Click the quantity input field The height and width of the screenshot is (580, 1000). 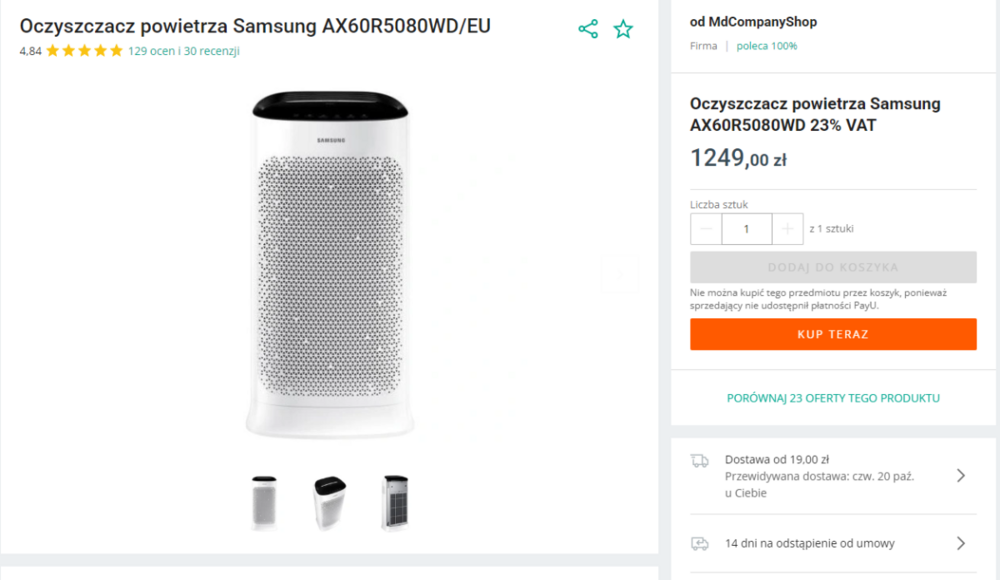(746, 229)
